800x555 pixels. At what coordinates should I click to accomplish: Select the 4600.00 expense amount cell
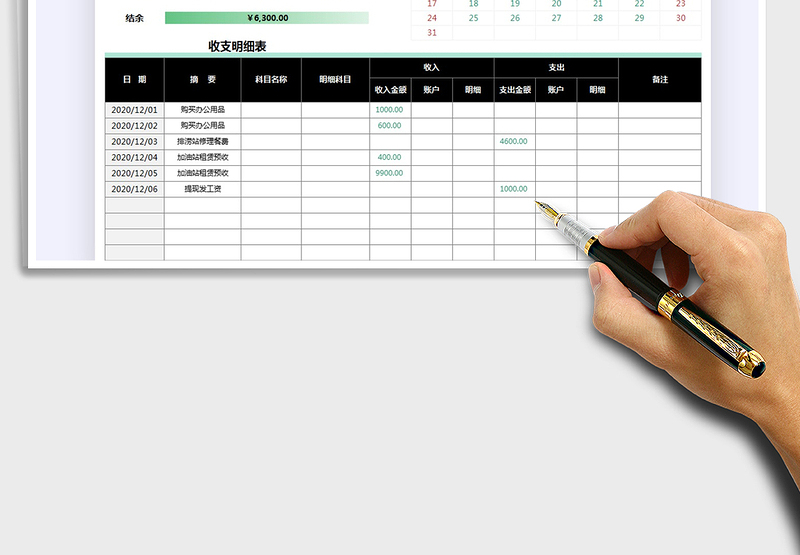click(x=514, y=142)
